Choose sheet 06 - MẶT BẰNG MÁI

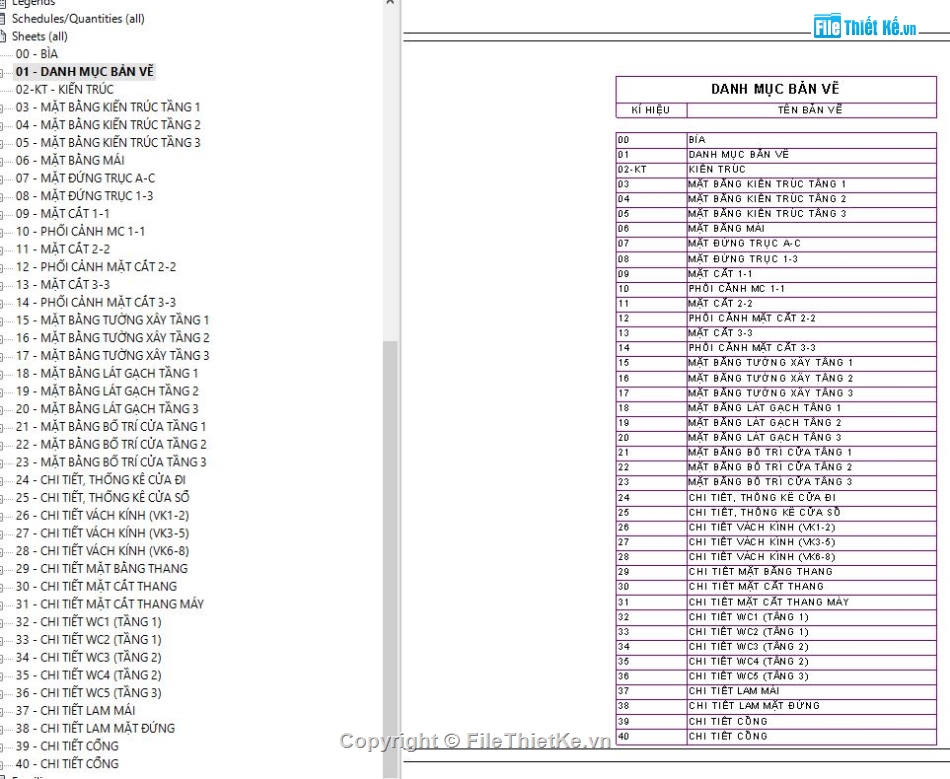[70, 160]
